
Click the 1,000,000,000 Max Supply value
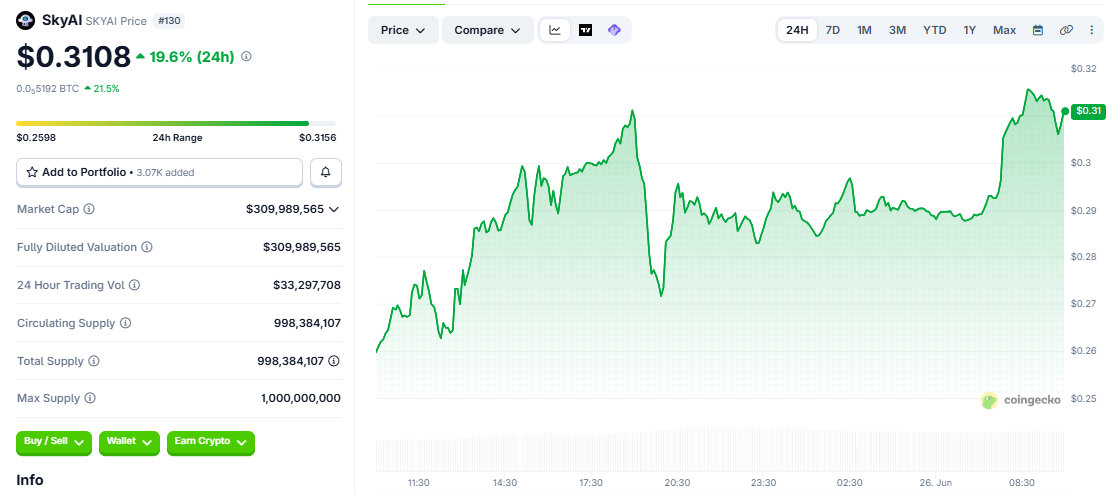pyautogui.click(x=301, y=398)
